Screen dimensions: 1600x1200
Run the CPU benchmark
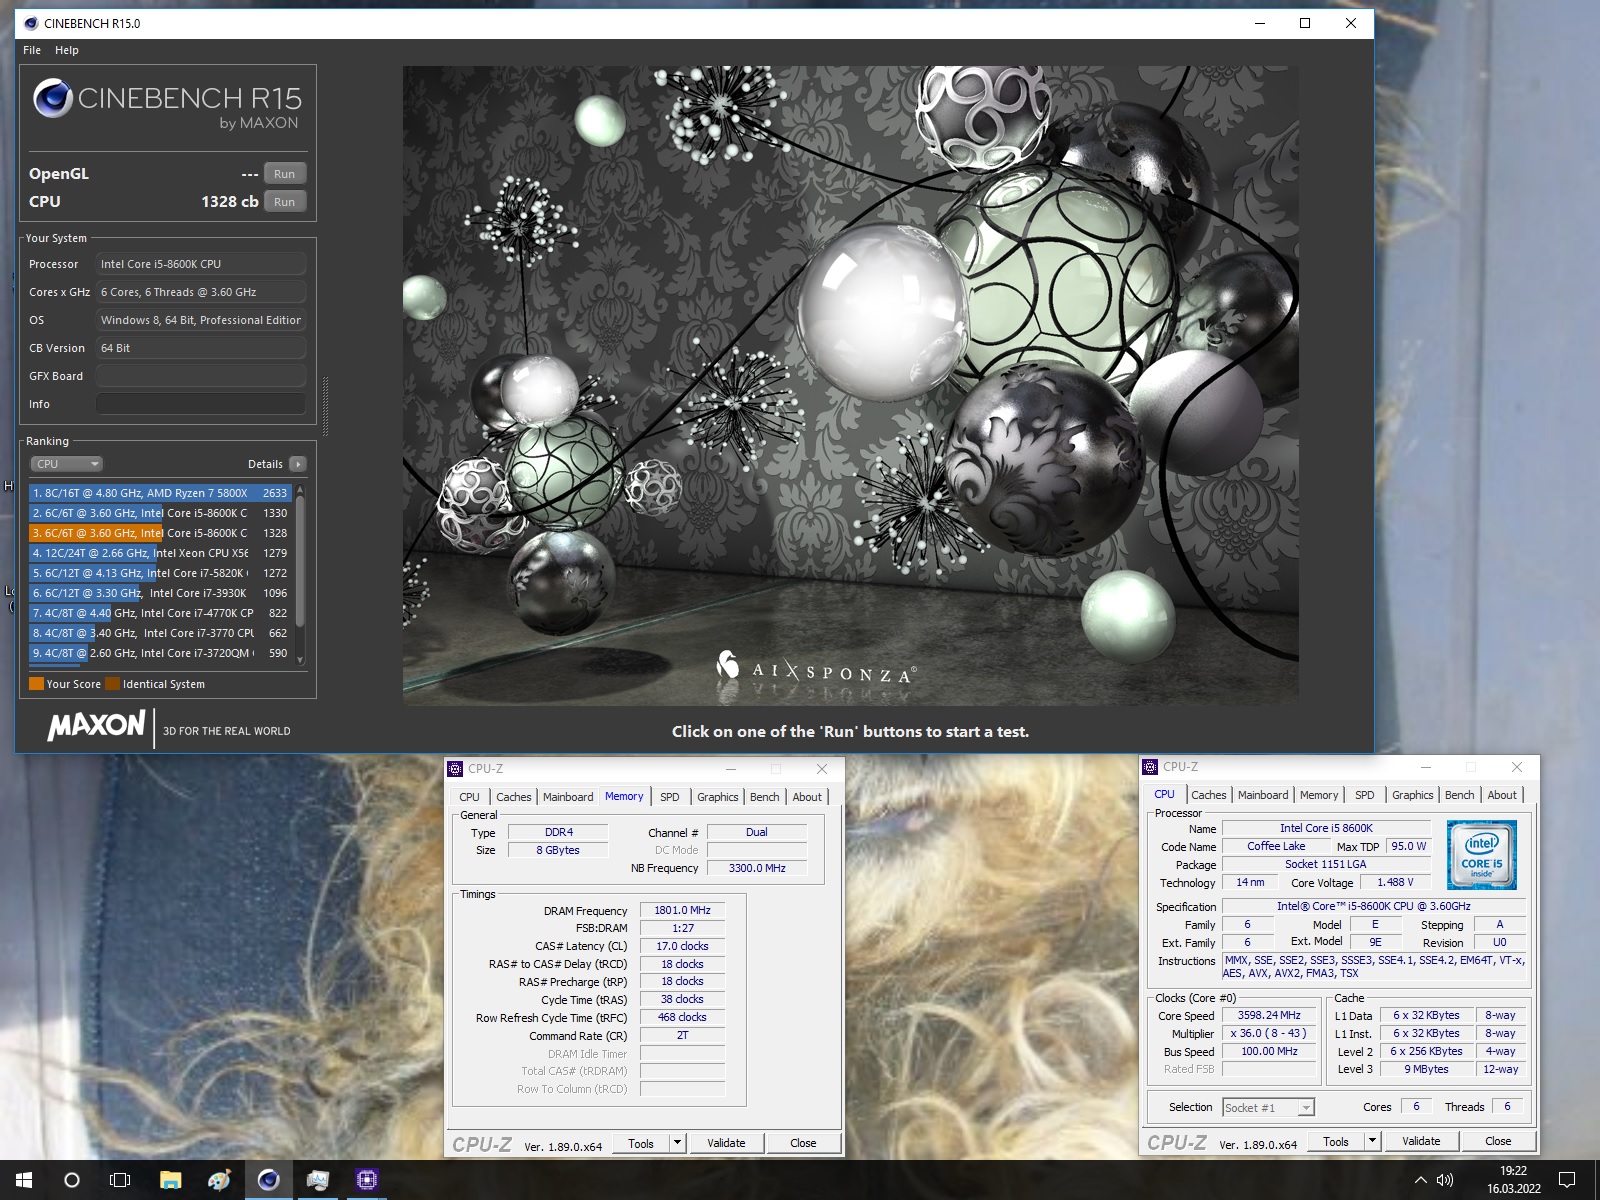[285, 202]
